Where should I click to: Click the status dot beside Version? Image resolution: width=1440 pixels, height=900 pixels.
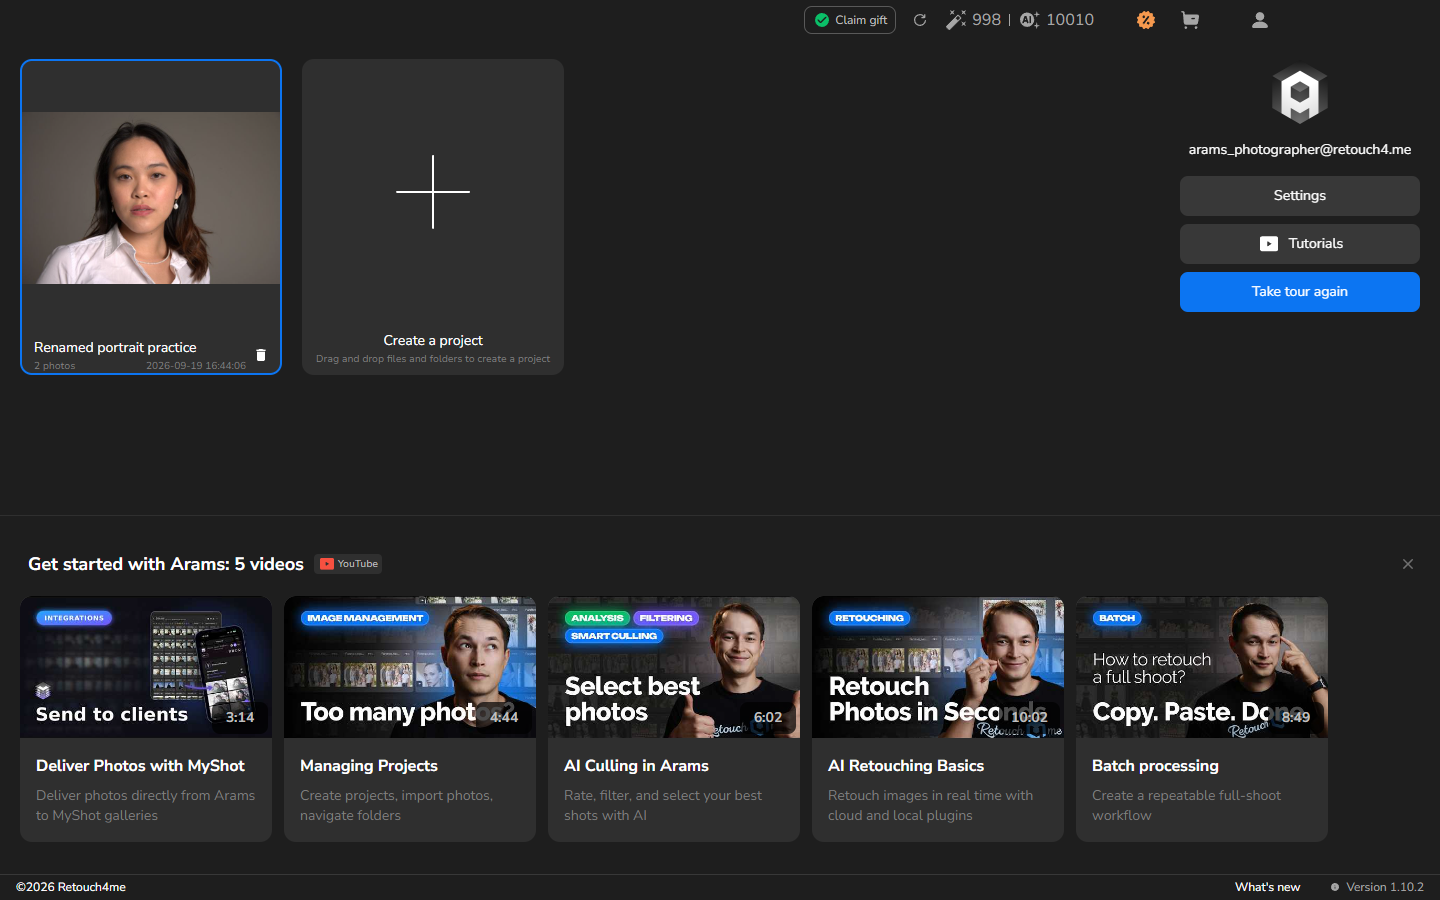pos(1335,887)
